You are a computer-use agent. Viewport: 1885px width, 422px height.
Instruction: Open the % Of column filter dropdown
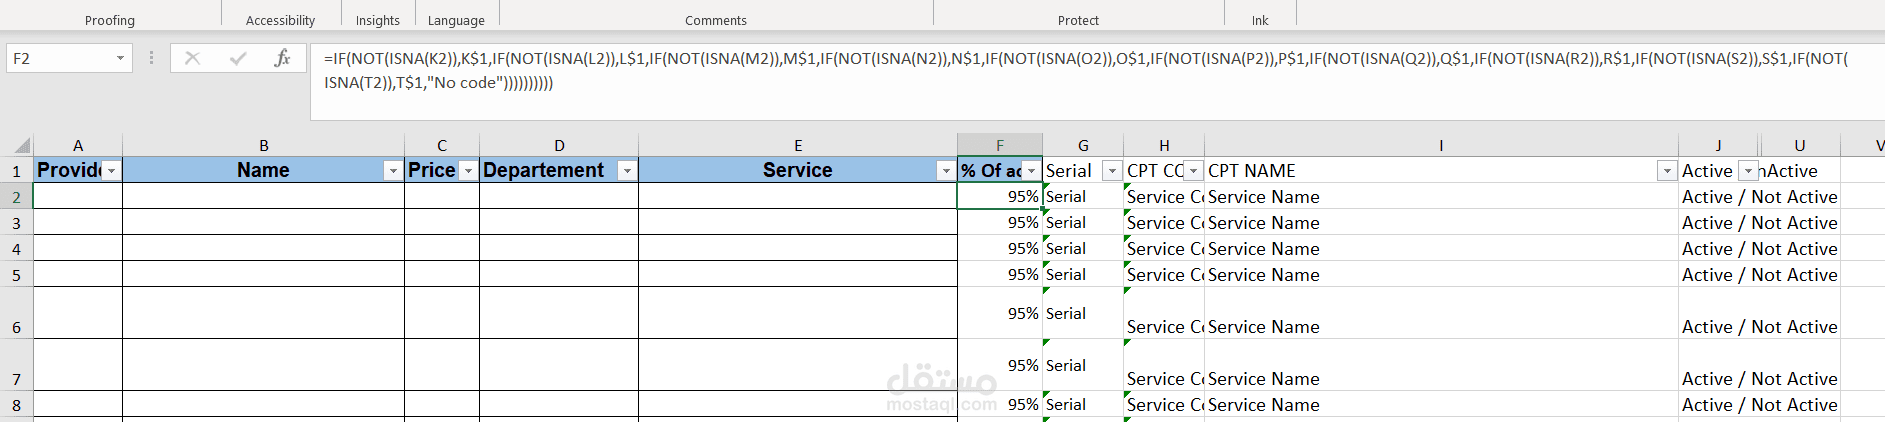(1031, 171)
